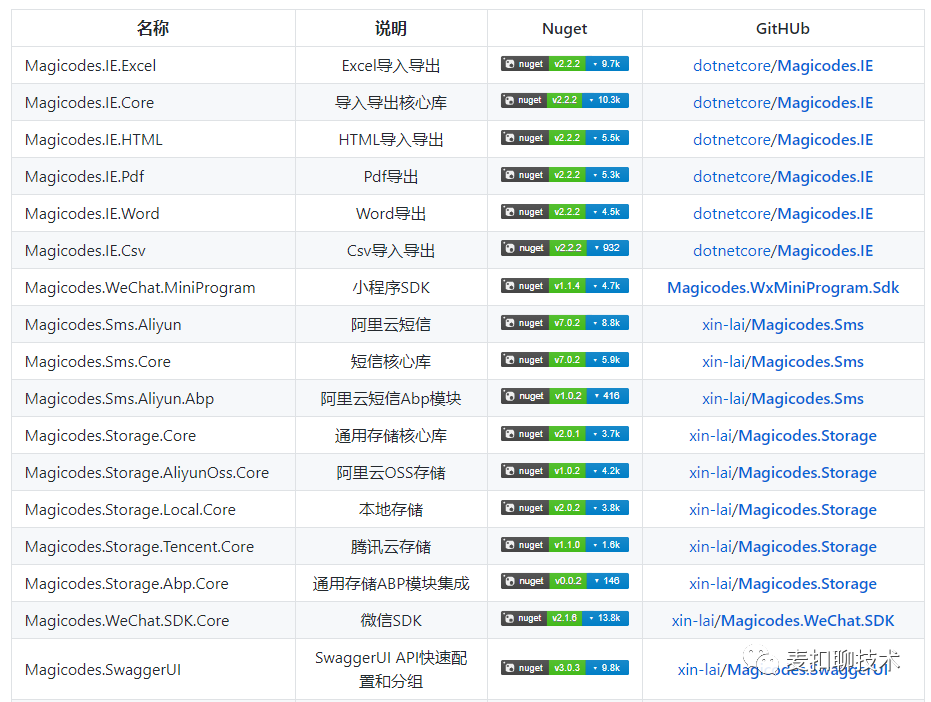Image resolution: width=931 pixels, height=702 pixels.
Task: Open the GitHub link for Magicodes.Storage.Tencent.Core
Action: click(783, 546)
